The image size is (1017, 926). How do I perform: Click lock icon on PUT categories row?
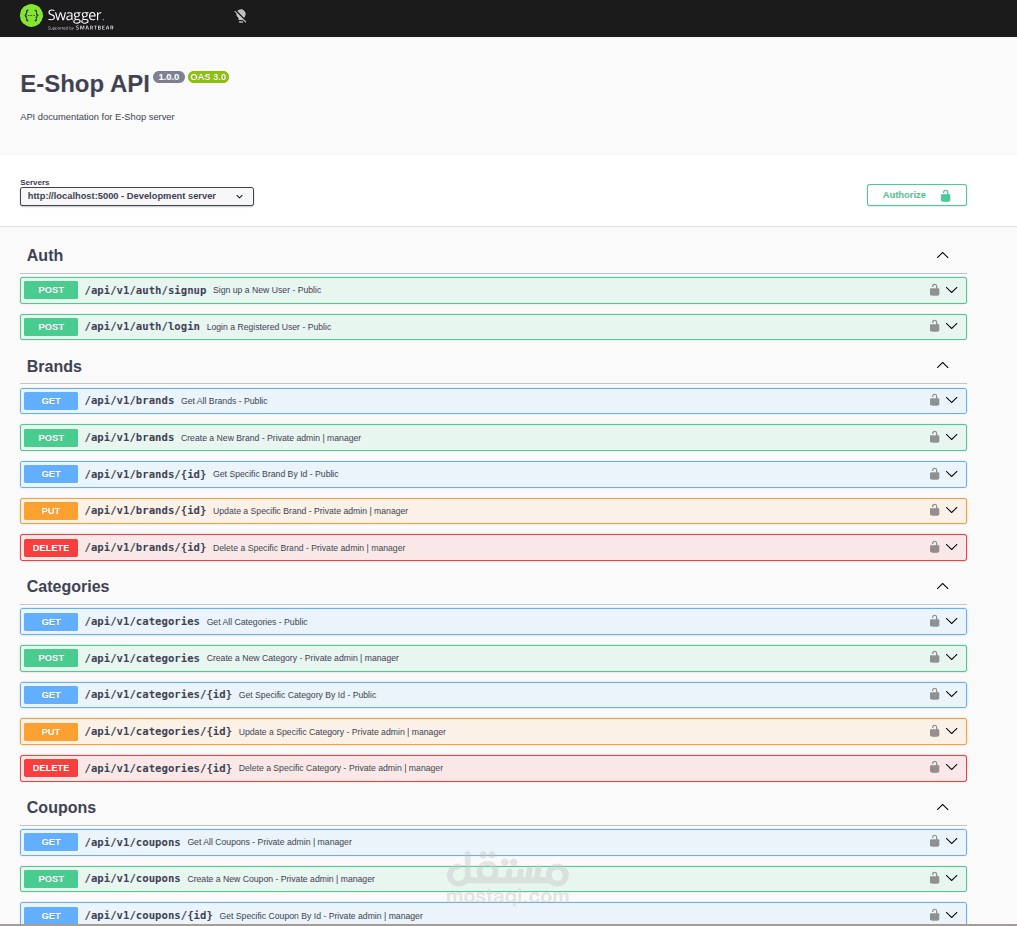tap(934, 731)
